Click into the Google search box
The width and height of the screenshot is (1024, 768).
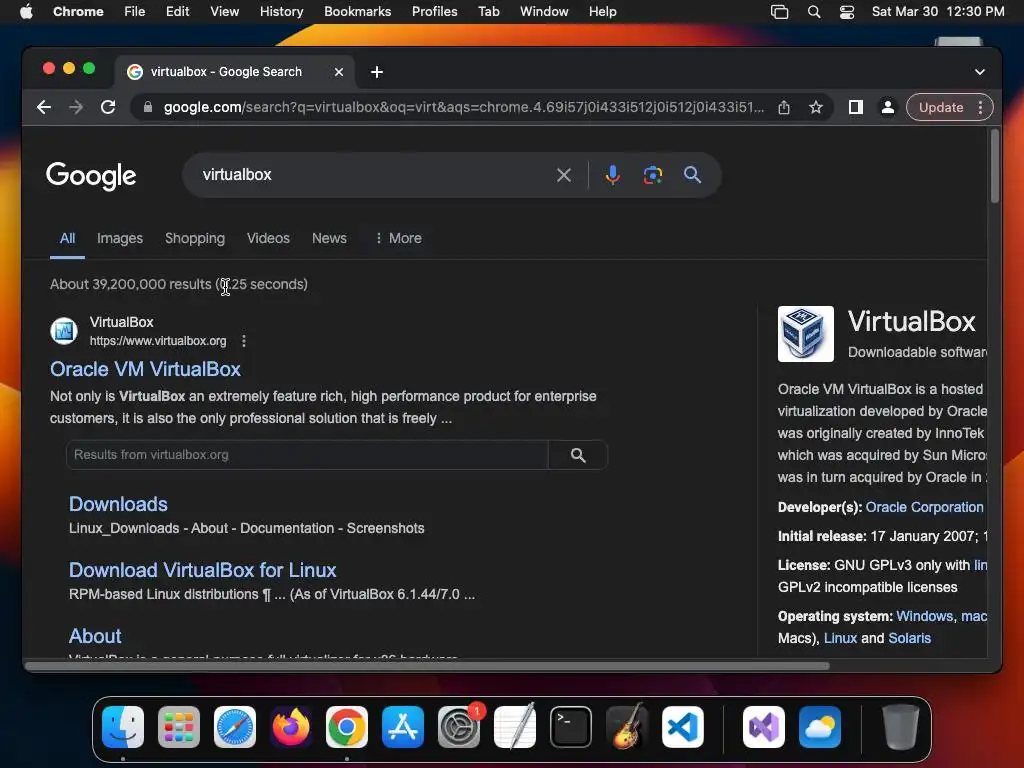click(376, 175)
